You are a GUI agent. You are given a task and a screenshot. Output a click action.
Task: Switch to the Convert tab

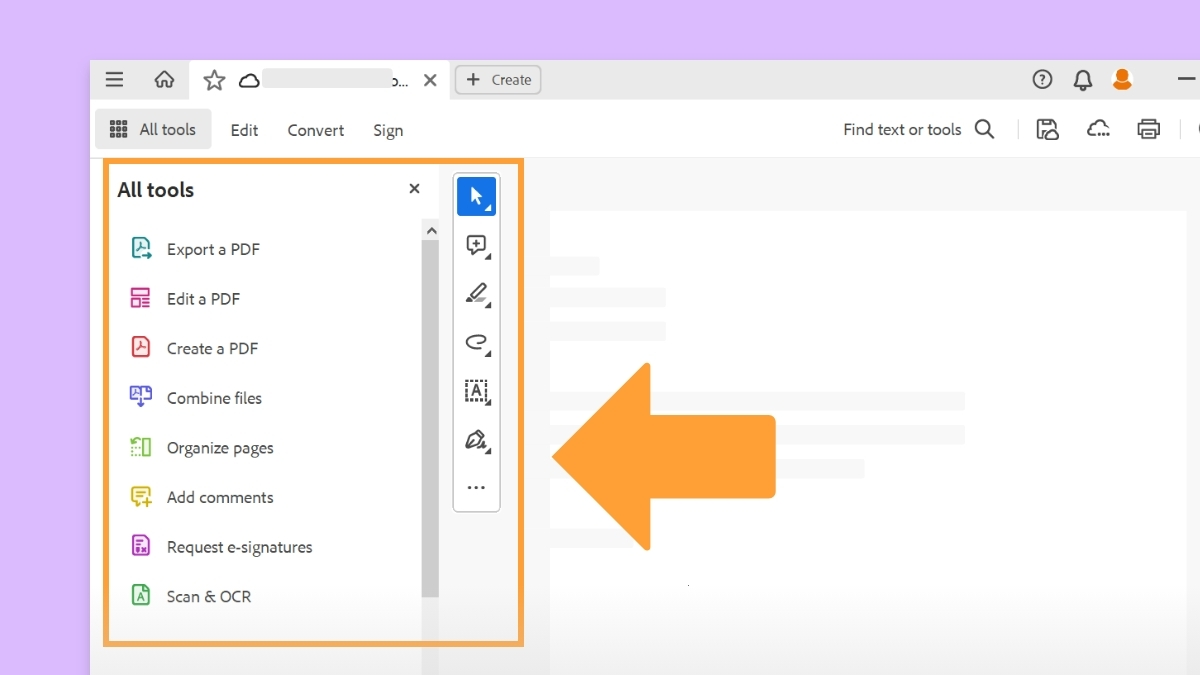315,130
